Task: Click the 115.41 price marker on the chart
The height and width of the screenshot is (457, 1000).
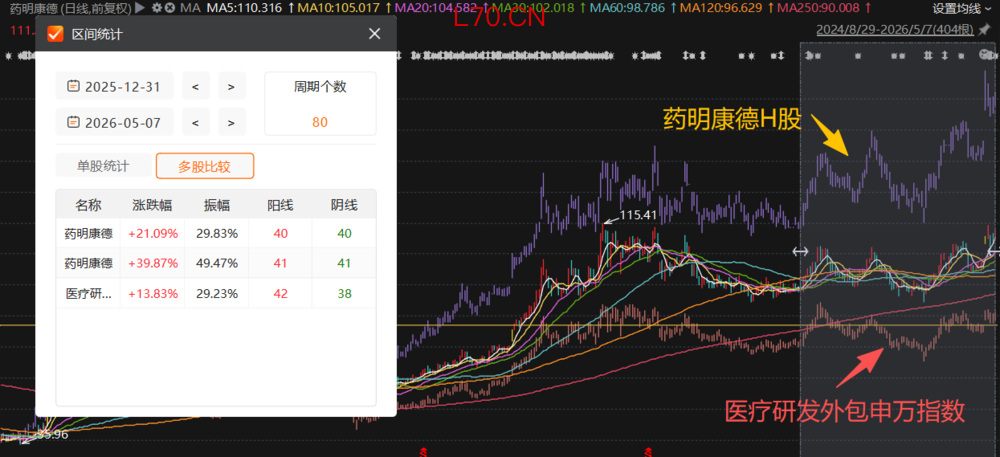Action: pyautogui.click(x=638, y=215)
